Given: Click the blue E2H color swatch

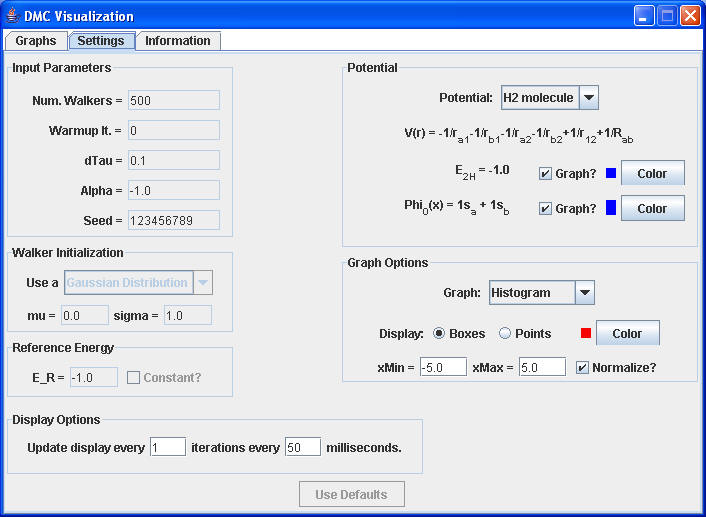Looking at the screenshot, I should click(x=611, y=173).
